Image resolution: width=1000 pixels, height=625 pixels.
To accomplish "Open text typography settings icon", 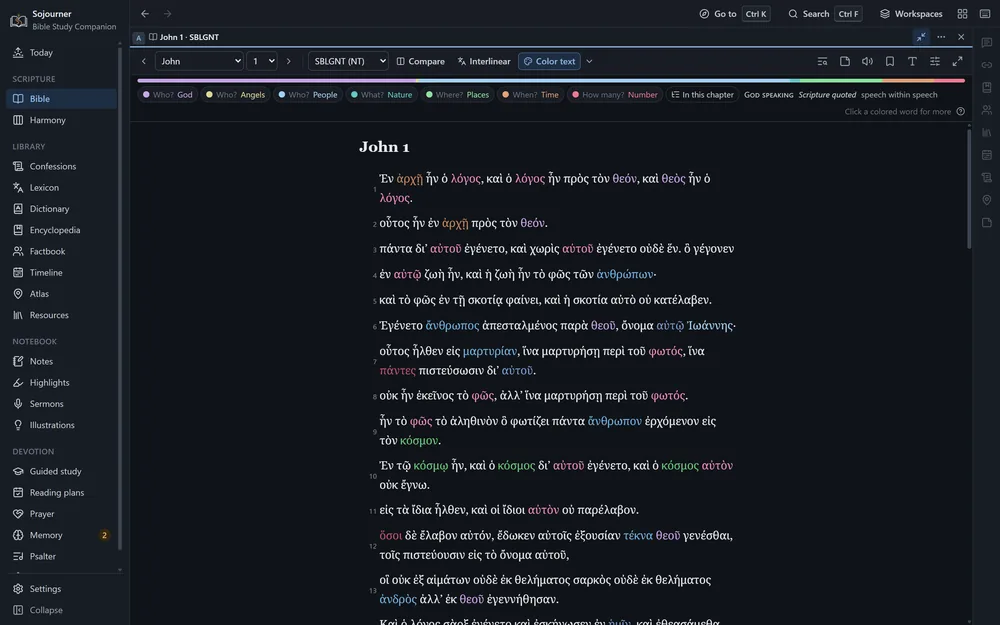I will pos(912,61).
